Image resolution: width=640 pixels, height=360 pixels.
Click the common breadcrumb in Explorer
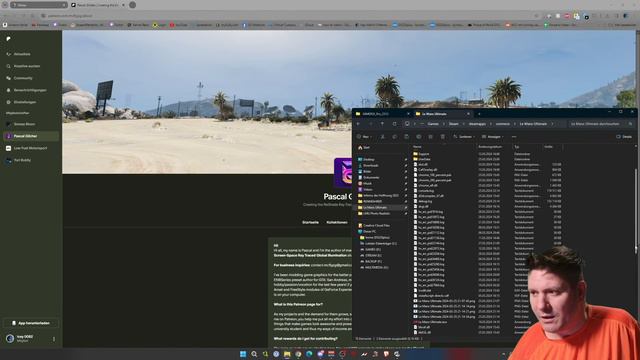(x=502, y=124)
